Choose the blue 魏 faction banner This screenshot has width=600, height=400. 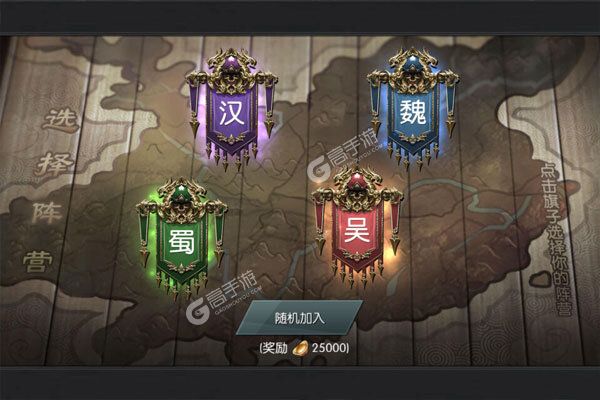(x=413, y=110)
